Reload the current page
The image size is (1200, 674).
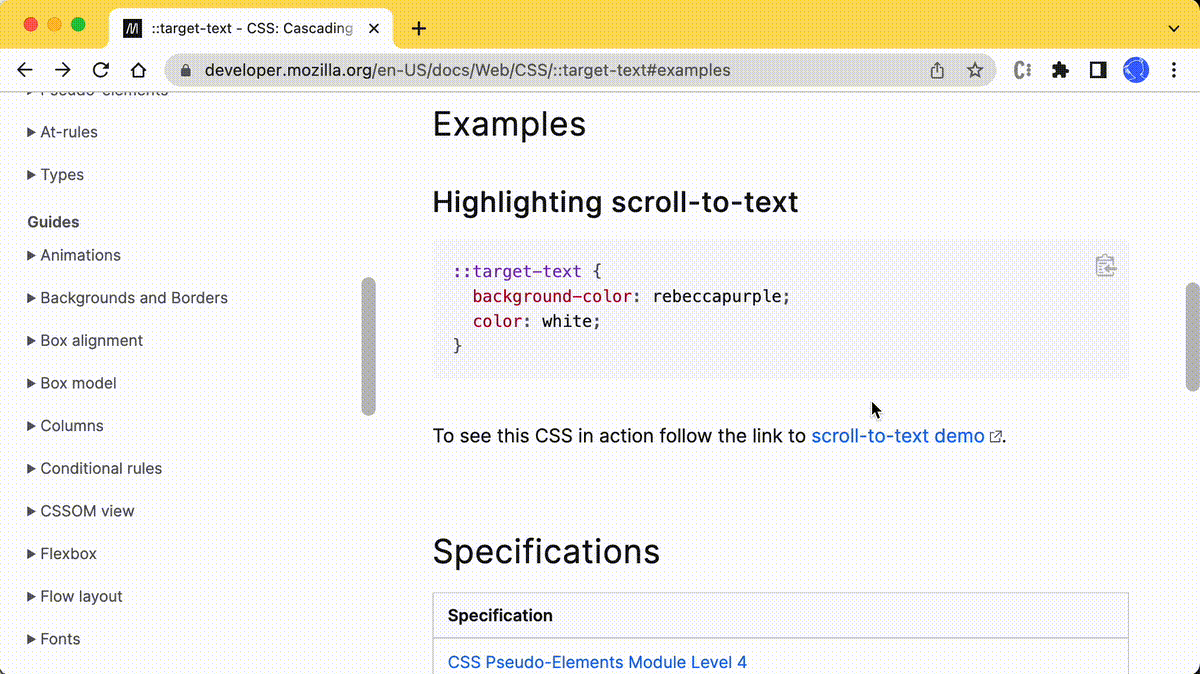click(x=100, y=70)
